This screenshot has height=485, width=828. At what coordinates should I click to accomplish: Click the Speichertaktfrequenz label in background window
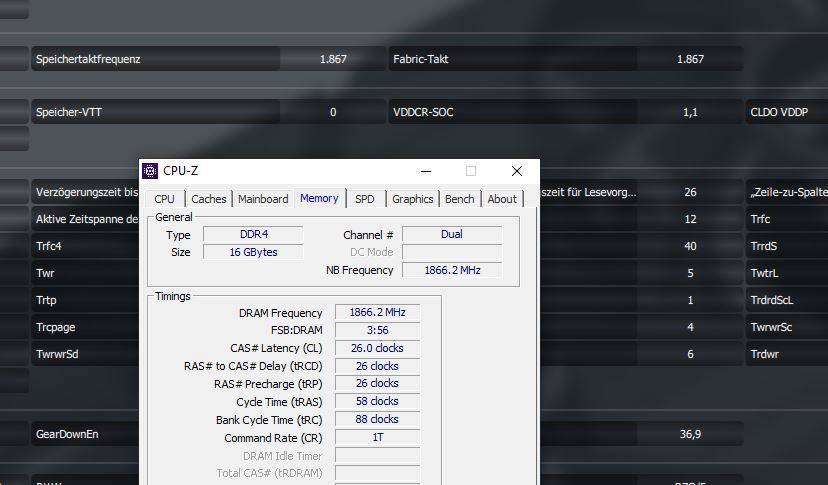click(88, 59)
